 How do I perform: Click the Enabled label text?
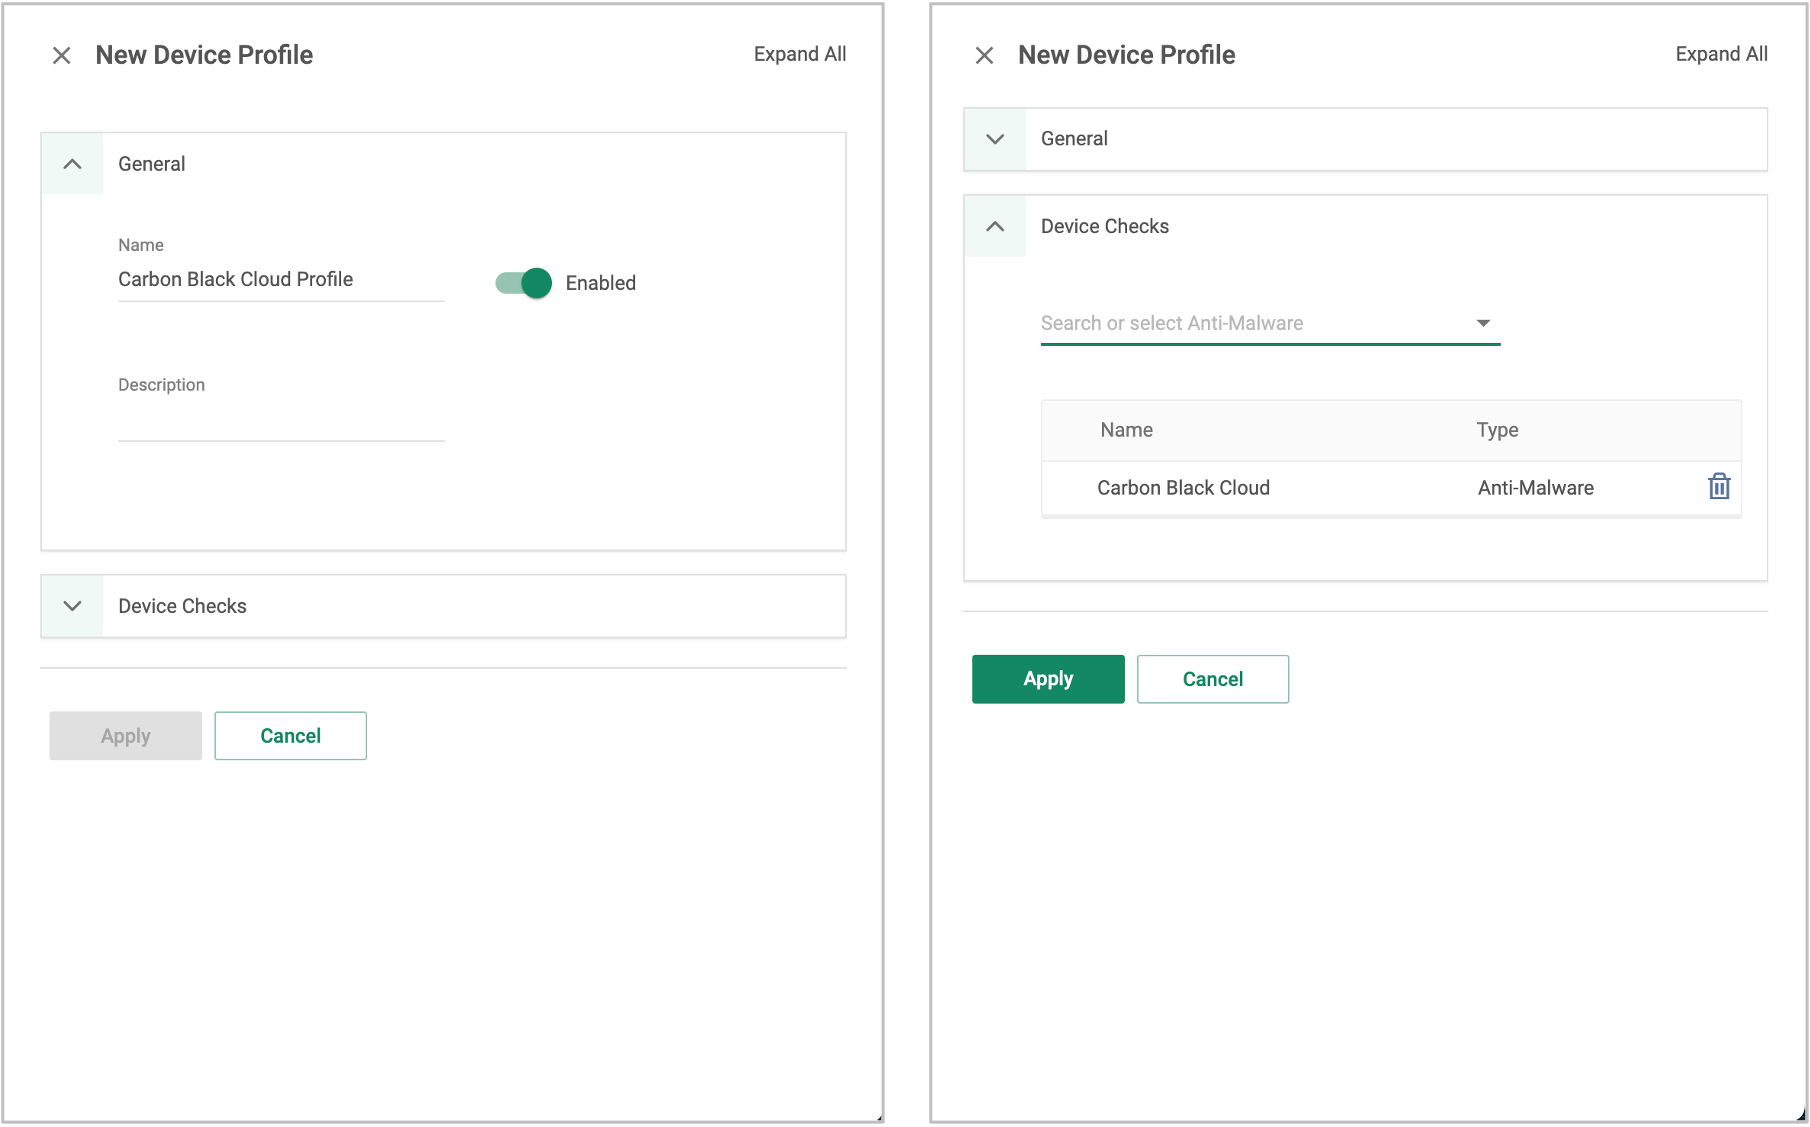click(x=601, y=283)
